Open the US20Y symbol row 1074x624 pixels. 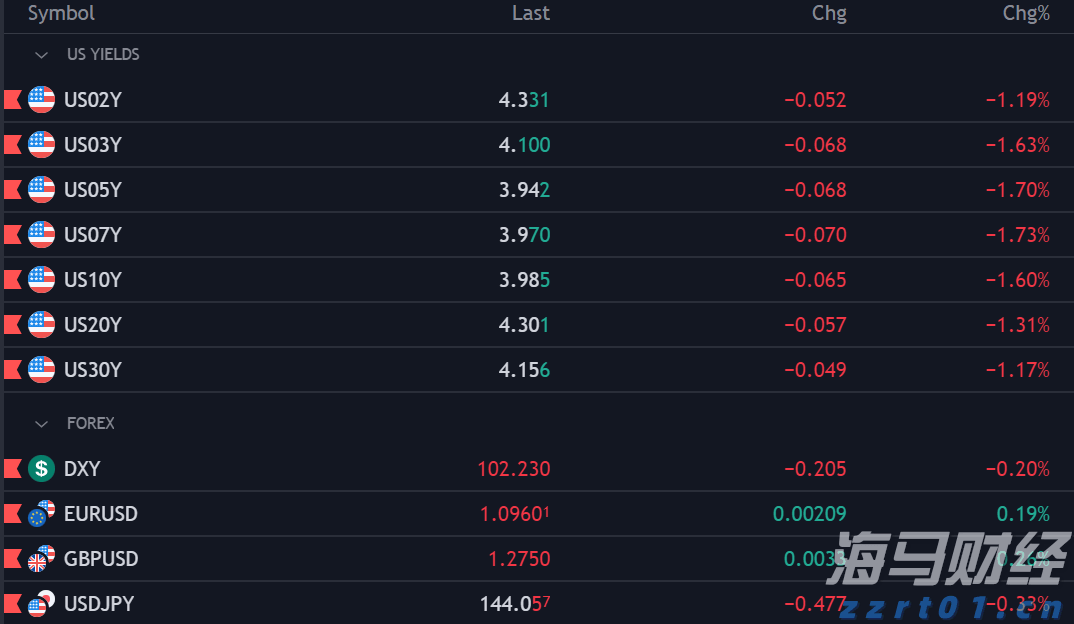tap(92, 325)
